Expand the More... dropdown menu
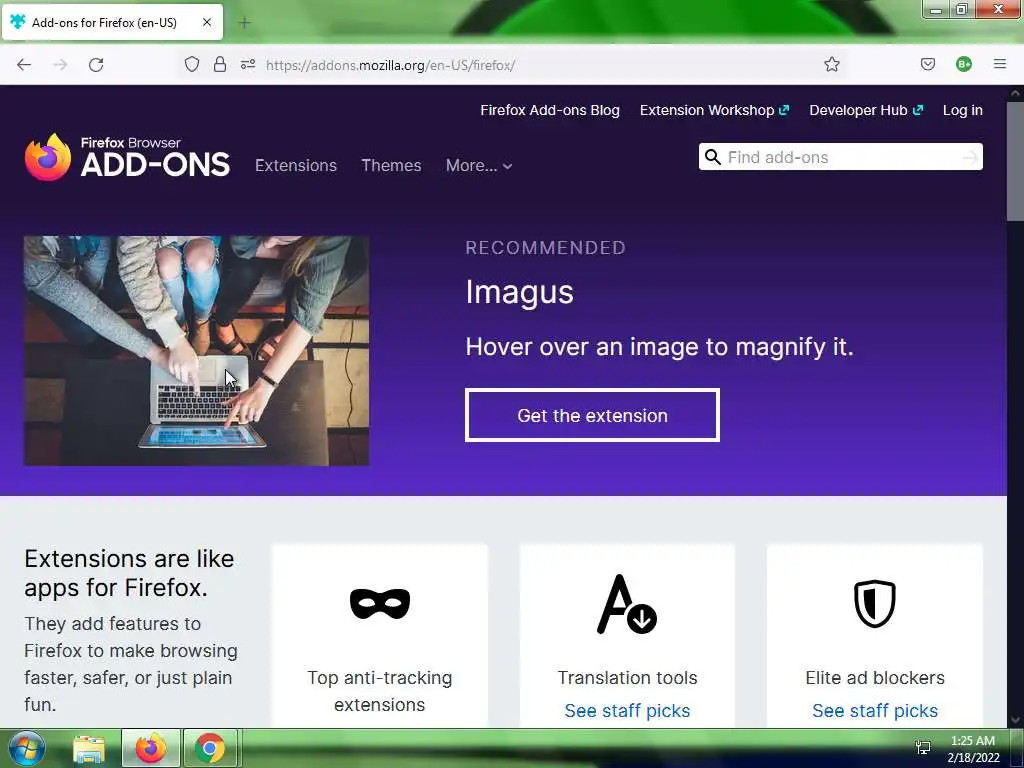The width and height of the screenshot is (1024, 768). [x=479, y=166]
